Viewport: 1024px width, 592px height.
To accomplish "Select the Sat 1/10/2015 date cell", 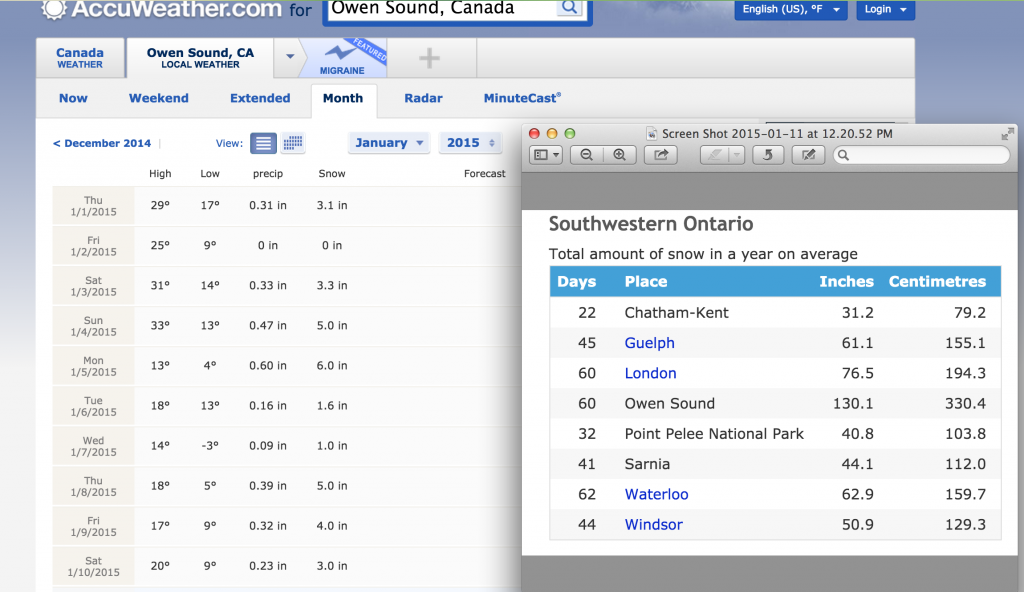I will click(x=93, y=567).
